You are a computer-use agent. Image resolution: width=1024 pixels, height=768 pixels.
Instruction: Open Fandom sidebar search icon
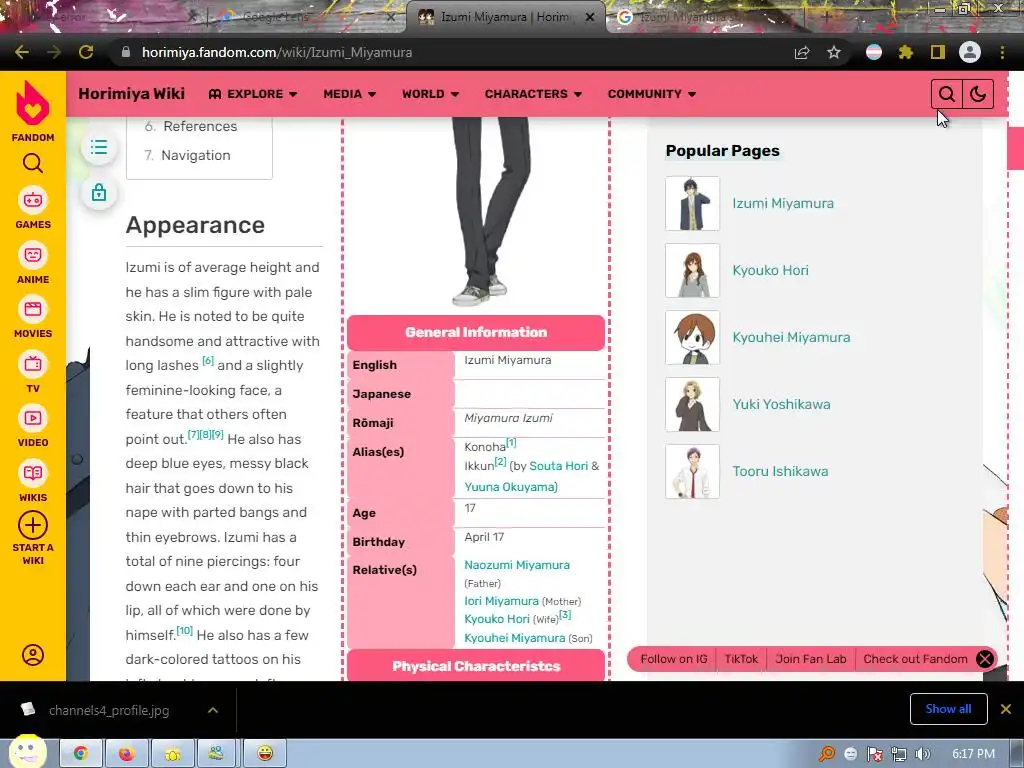[33, 163]
